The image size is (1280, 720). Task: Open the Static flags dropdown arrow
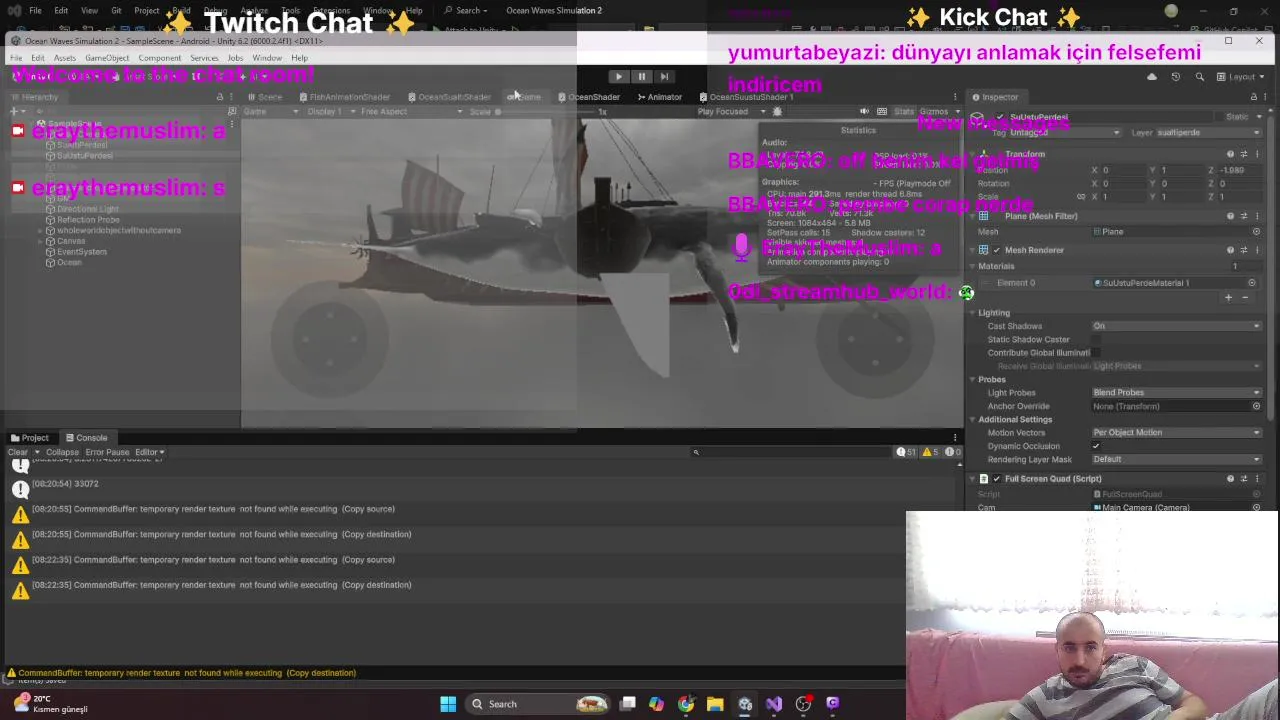(1258, 117)
